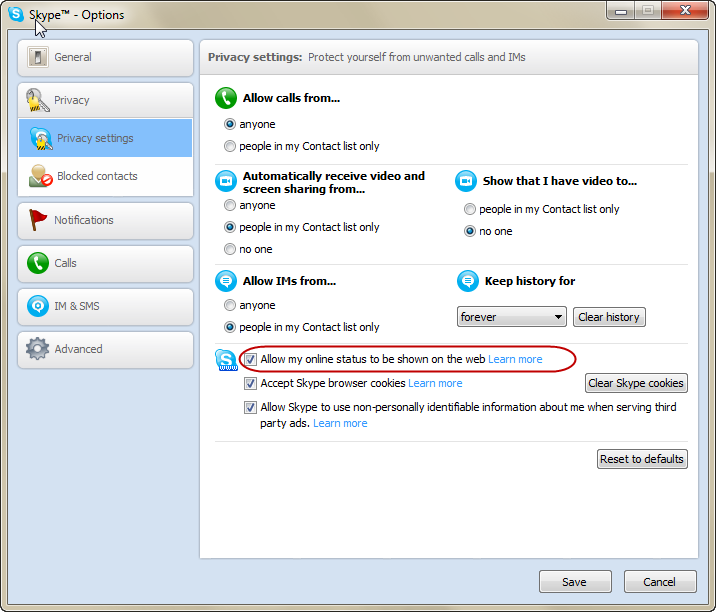Allow IMs from Contact list only
Screen dimensions: 716x612
coord(230,327)
